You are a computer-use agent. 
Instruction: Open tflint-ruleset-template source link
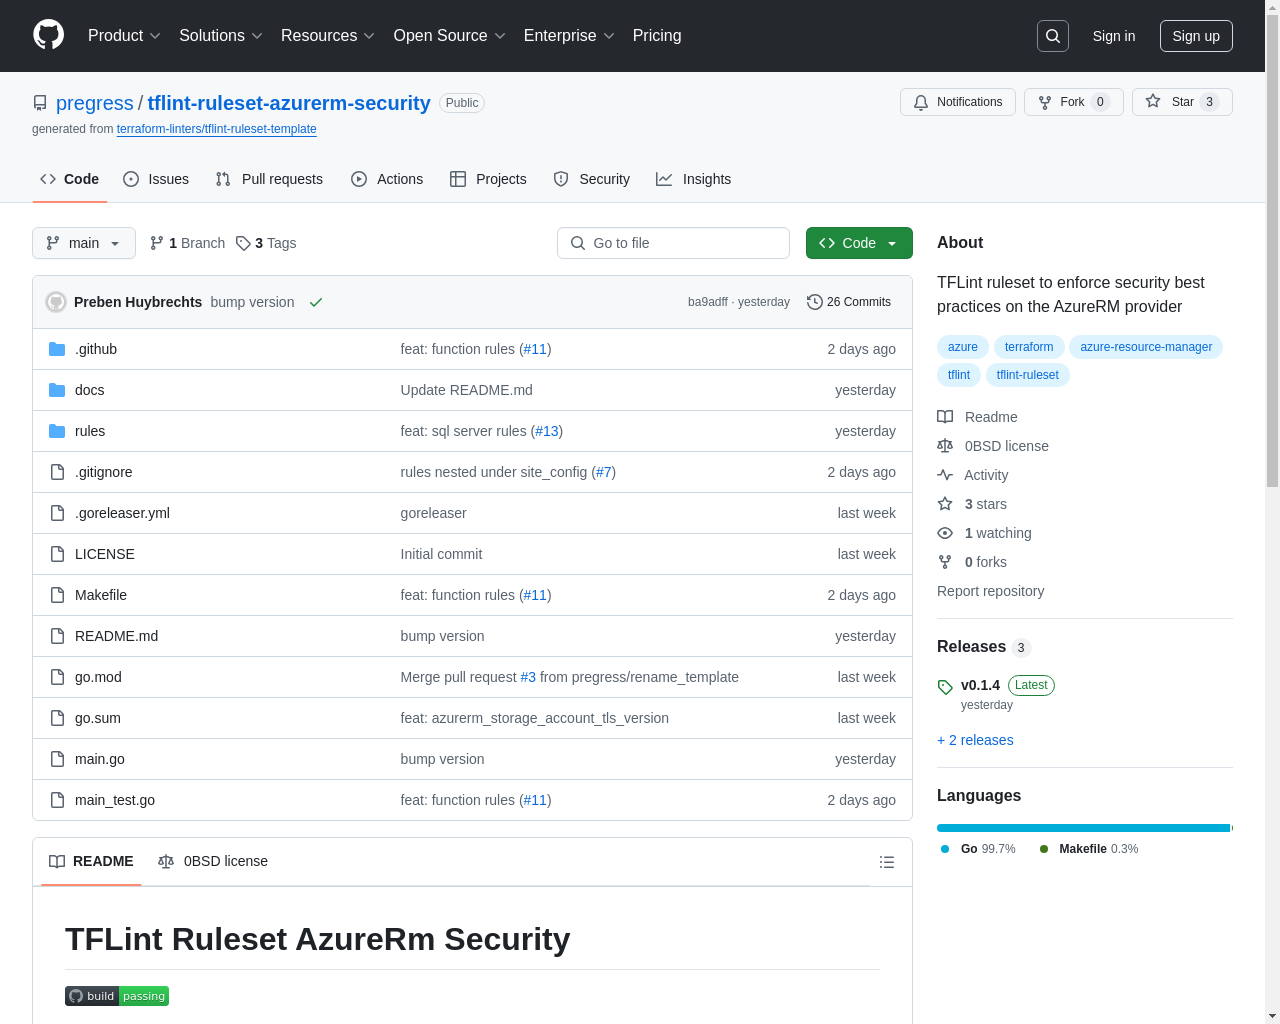click(217, 129)
